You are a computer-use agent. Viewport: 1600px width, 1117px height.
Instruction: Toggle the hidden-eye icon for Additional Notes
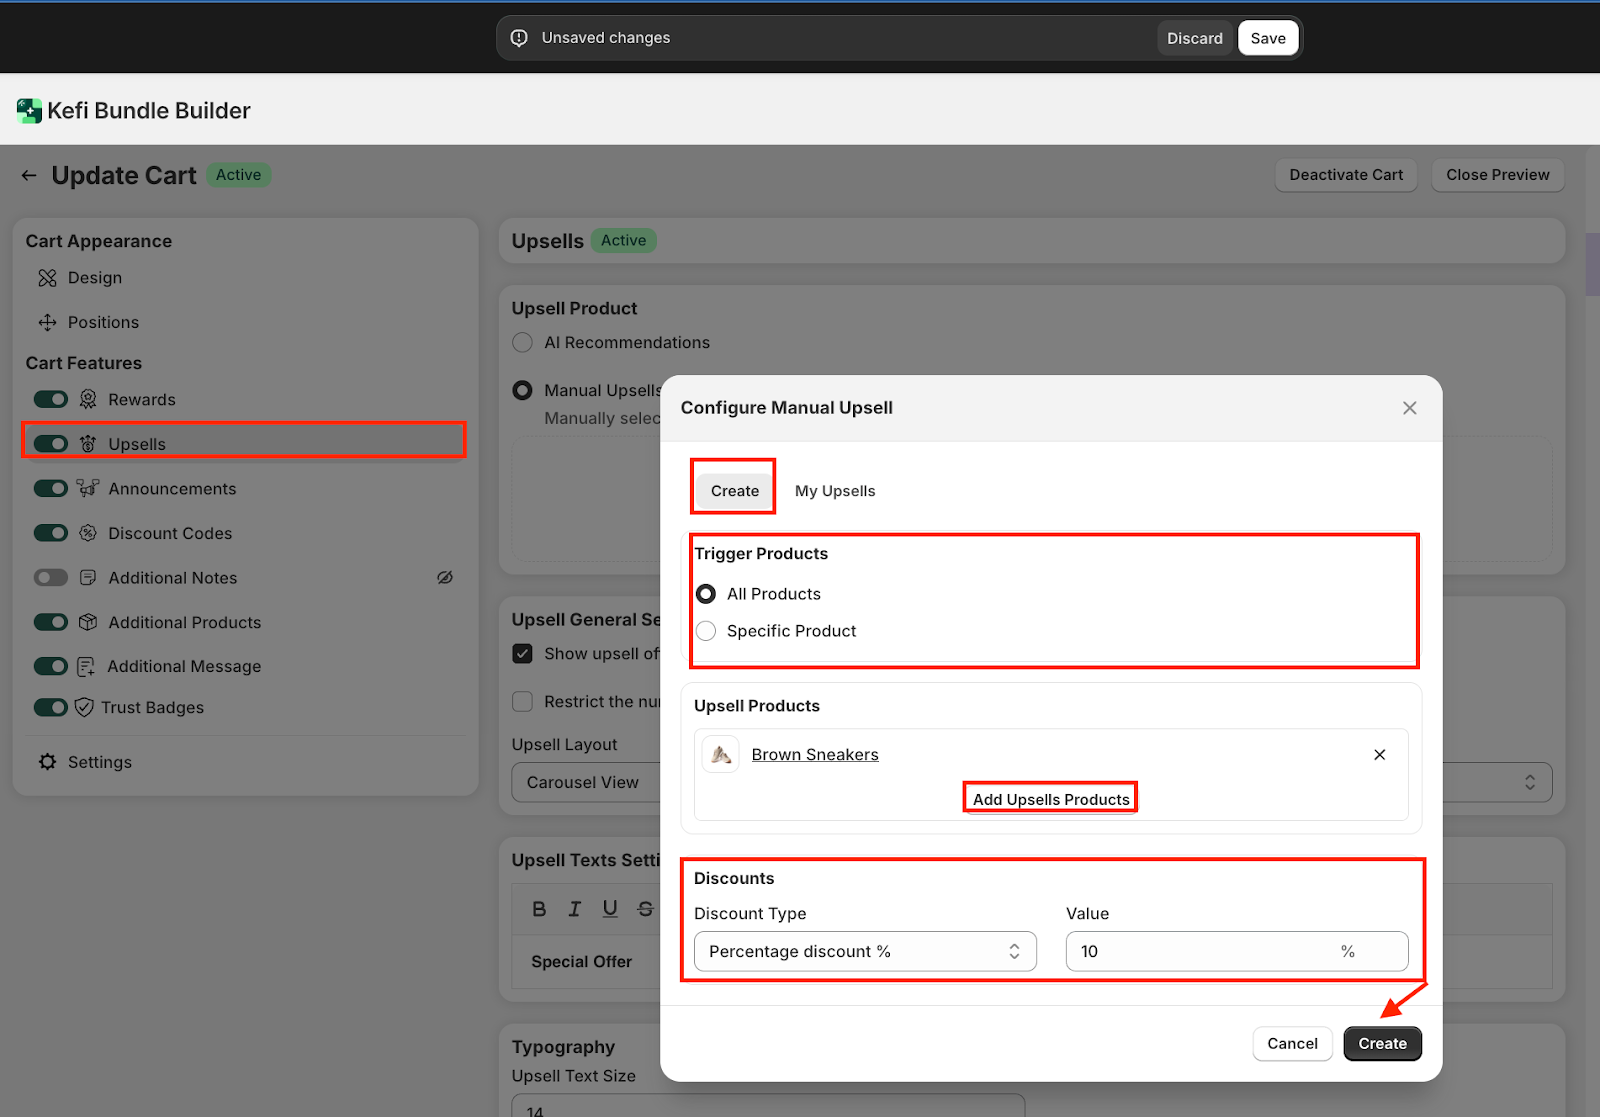click(445, 578)
